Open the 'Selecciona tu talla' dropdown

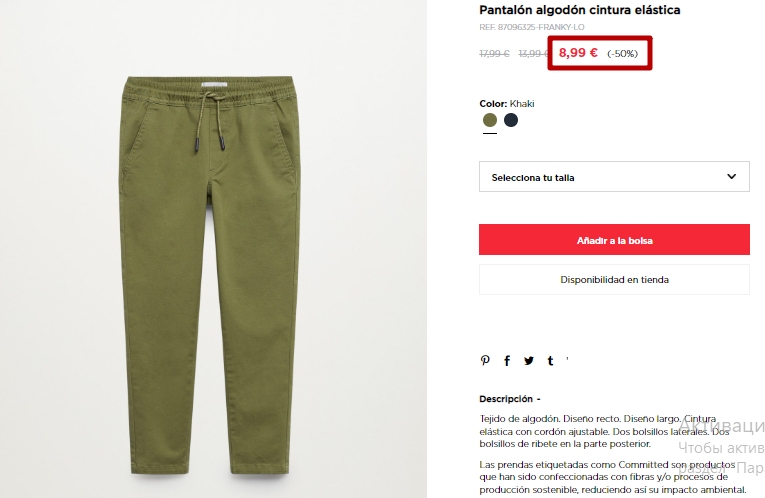(614, 177)
